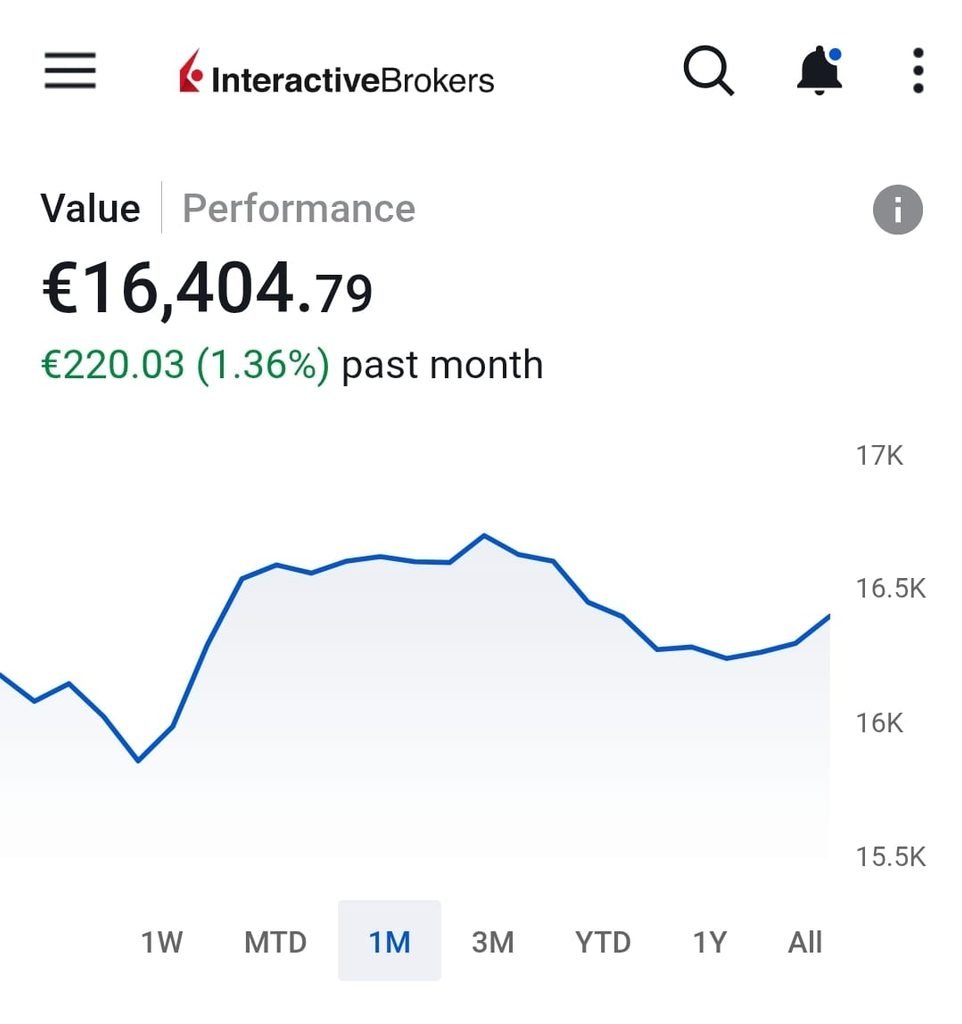Tap the Interactive Brokers logo

[x=336, y=72]
